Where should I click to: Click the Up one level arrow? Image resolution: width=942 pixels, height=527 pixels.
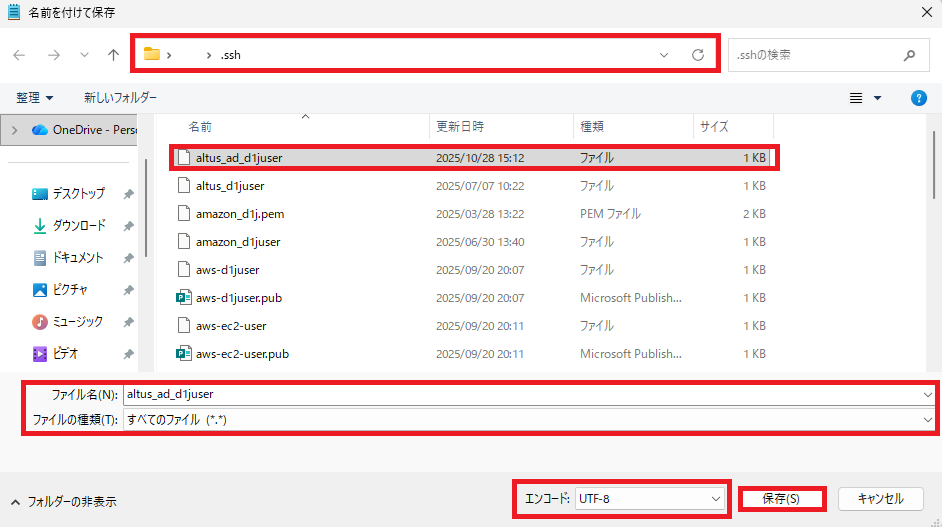coord(113,55)
